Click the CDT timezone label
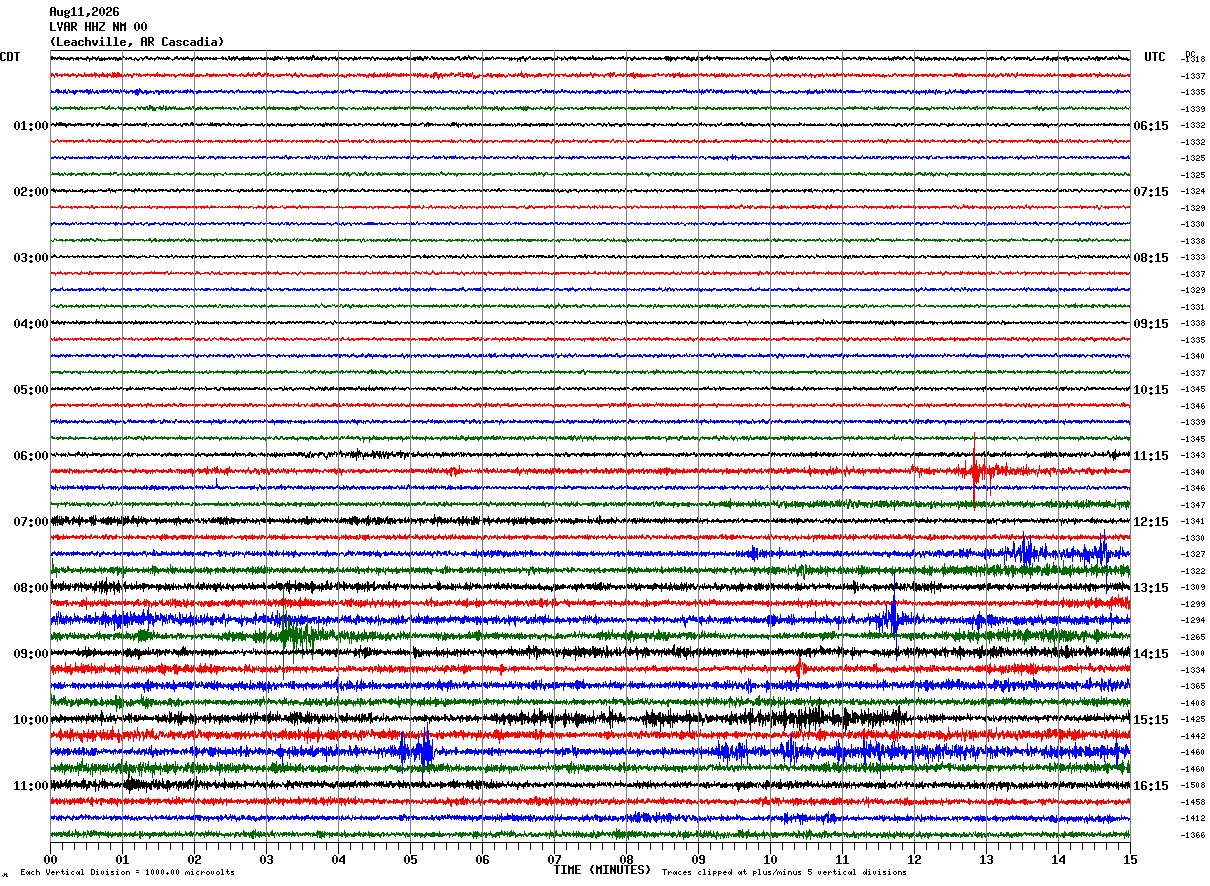 tap(10, 57)
